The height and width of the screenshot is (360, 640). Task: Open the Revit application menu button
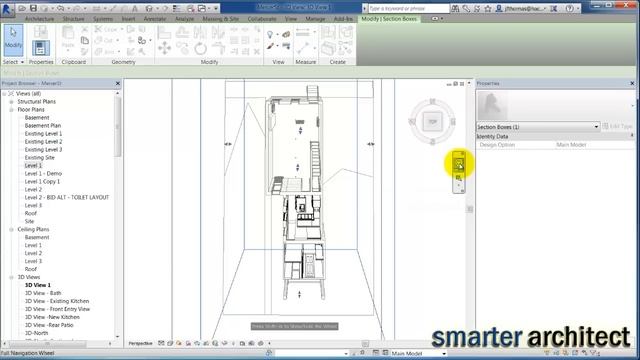click(7, 9)
